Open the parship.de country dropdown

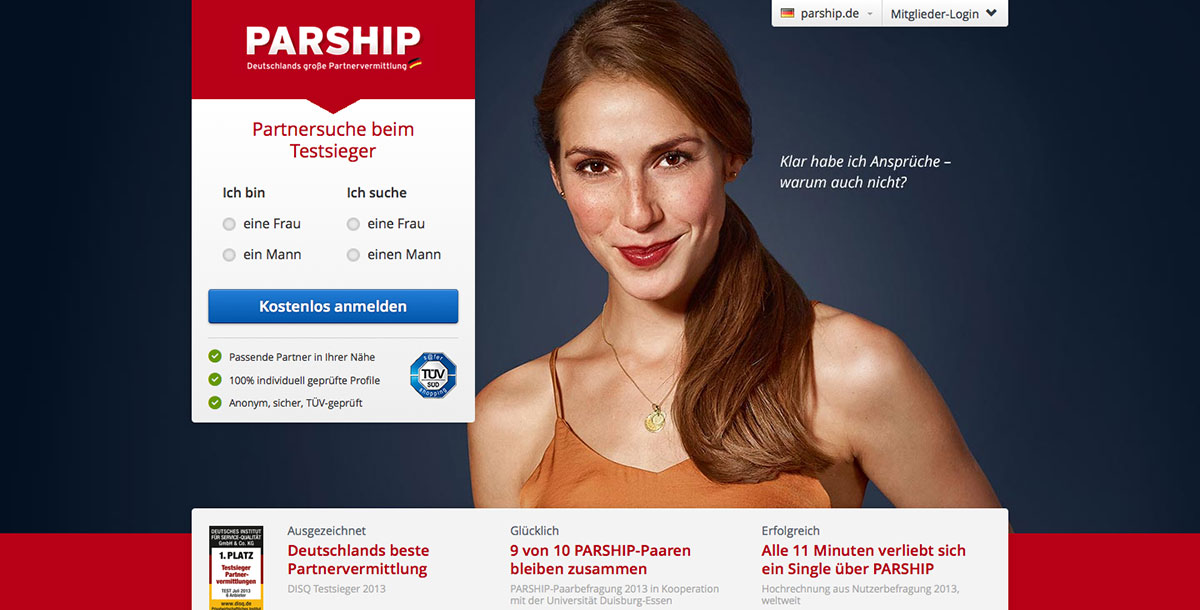click(827, 14)
